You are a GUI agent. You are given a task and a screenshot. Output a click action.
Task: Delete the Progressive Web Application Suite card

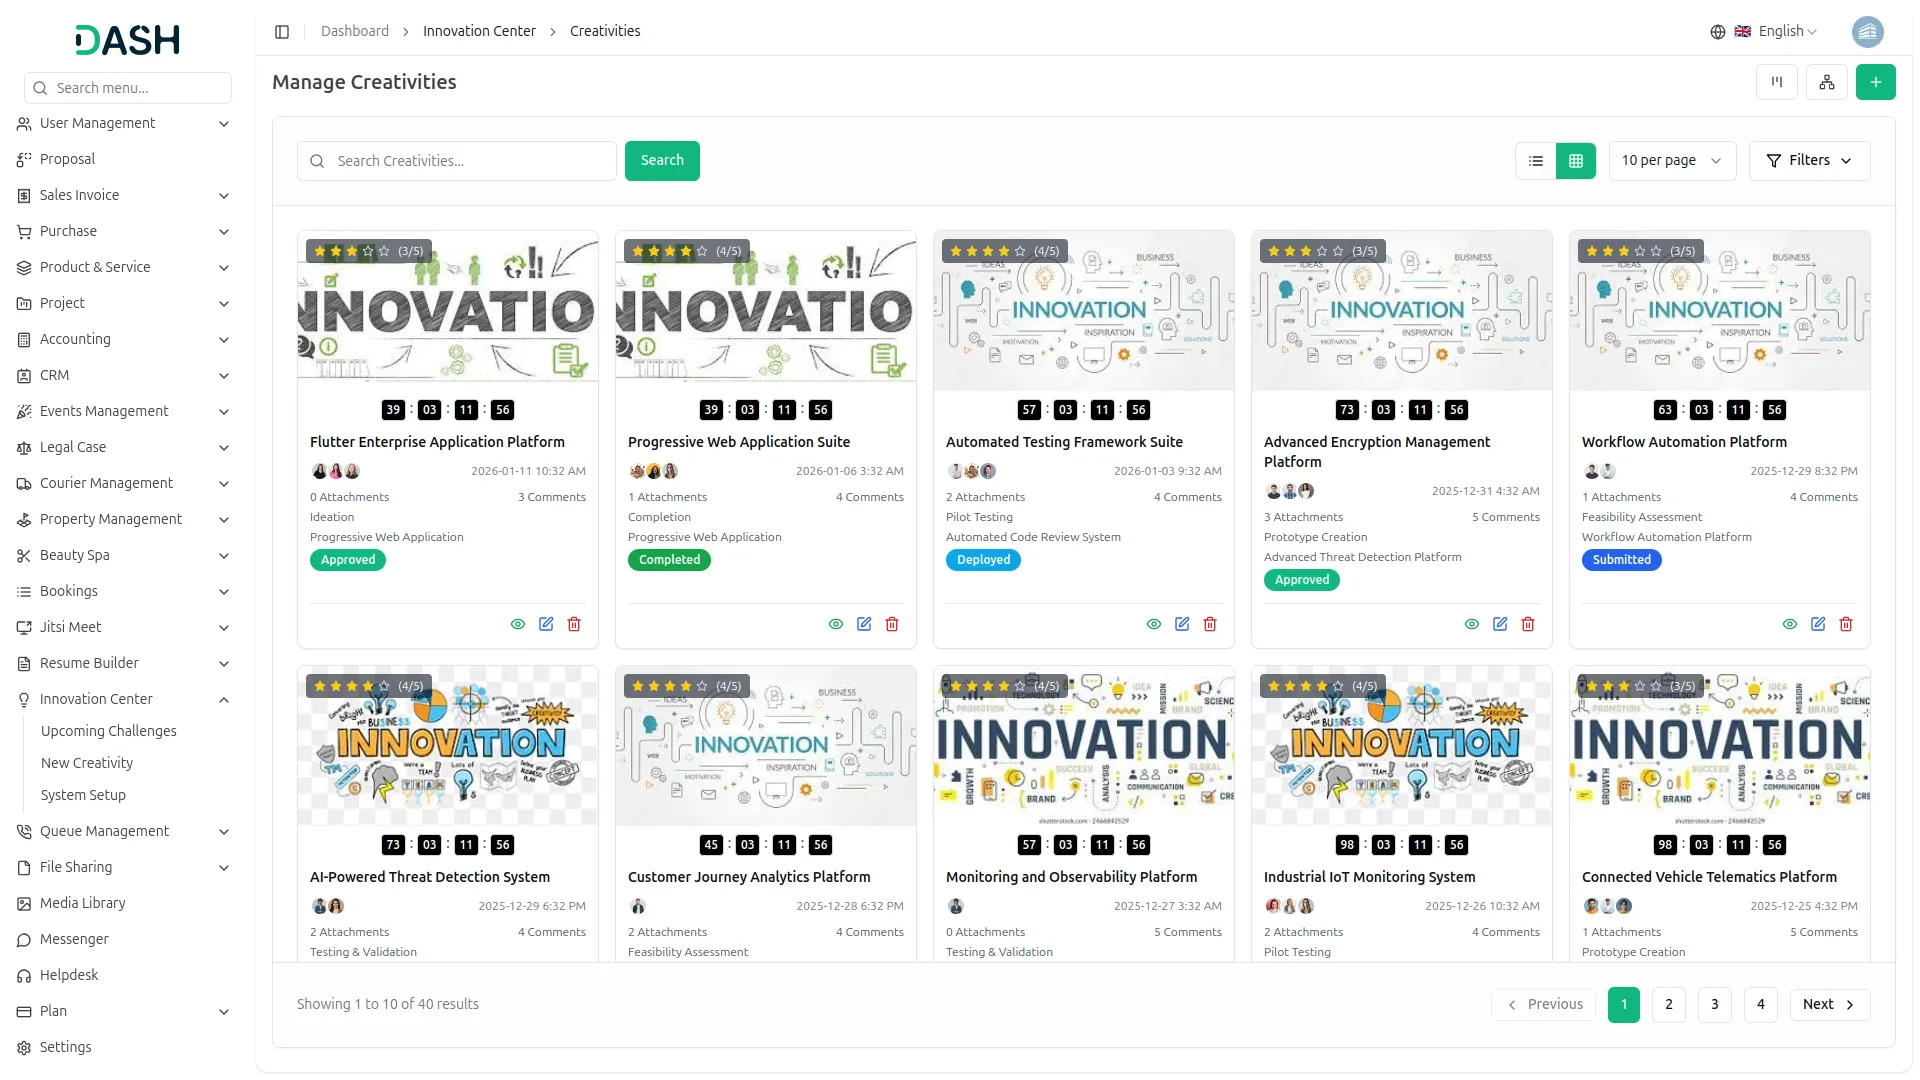[892, 624]
